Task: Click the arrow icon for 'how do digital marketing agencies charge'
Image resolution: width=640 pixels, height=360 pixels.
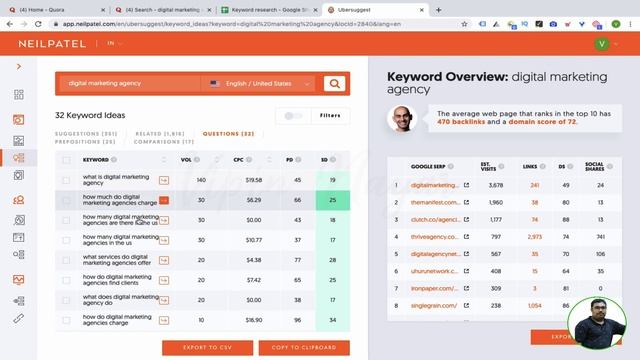Action: (x=164, y=320)
